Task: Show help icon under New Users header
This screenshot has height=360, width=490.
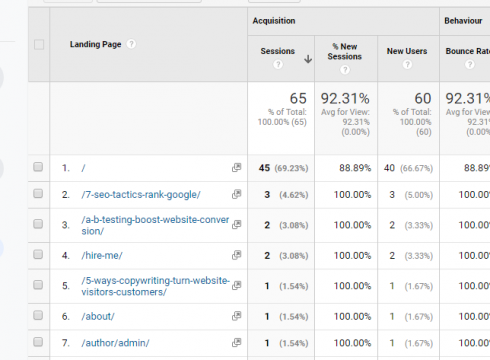Action: [x=407, y=64]
